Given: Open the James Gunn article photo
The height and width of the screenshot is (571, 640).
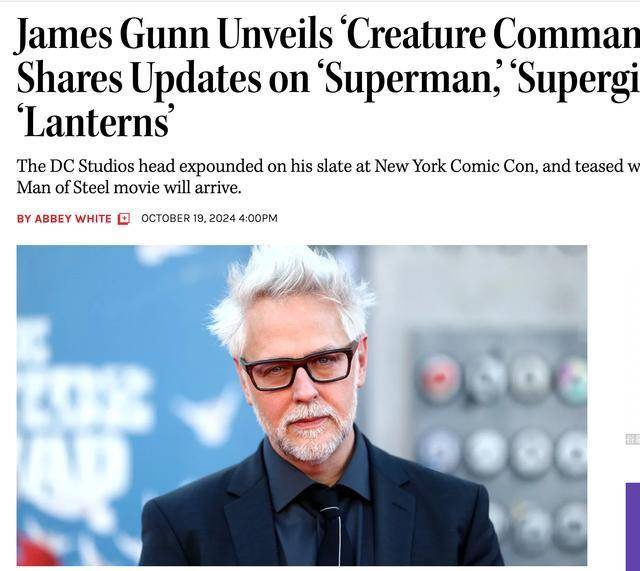Looking at the screenshot, I should (302, 405).
